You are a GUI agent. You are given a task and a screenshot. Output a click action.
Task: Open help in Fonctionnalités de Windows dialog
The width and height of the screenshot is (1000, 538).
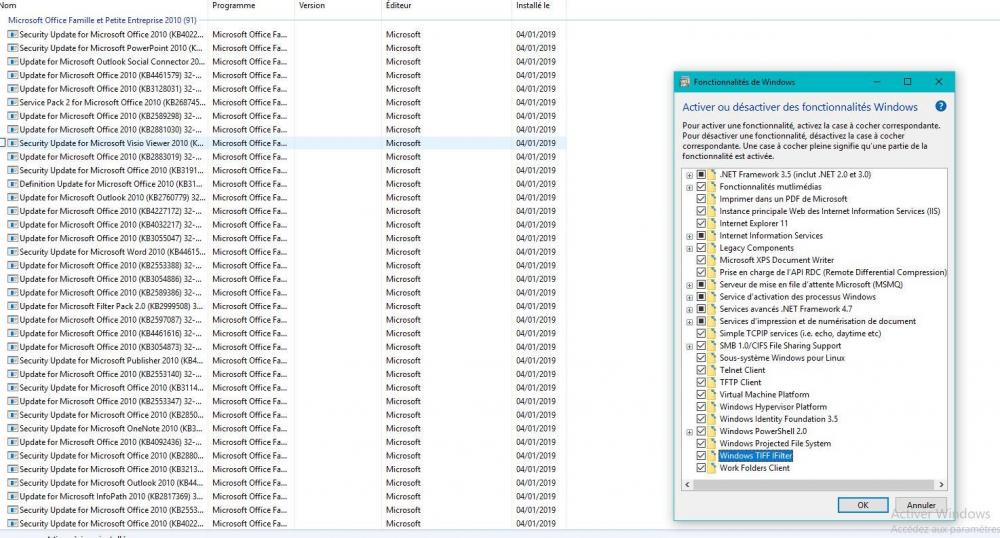tap(940, 106)
